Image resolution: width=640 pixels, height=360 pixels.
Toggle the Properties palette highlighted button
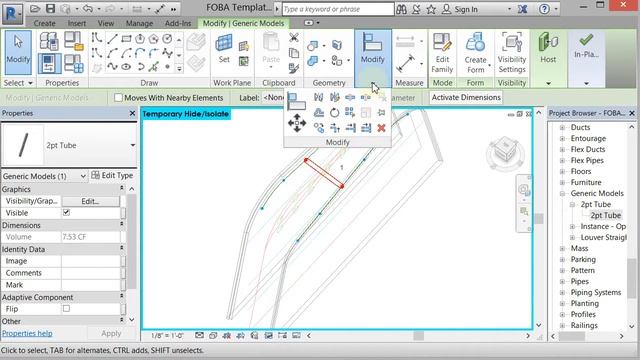point(49,64)
